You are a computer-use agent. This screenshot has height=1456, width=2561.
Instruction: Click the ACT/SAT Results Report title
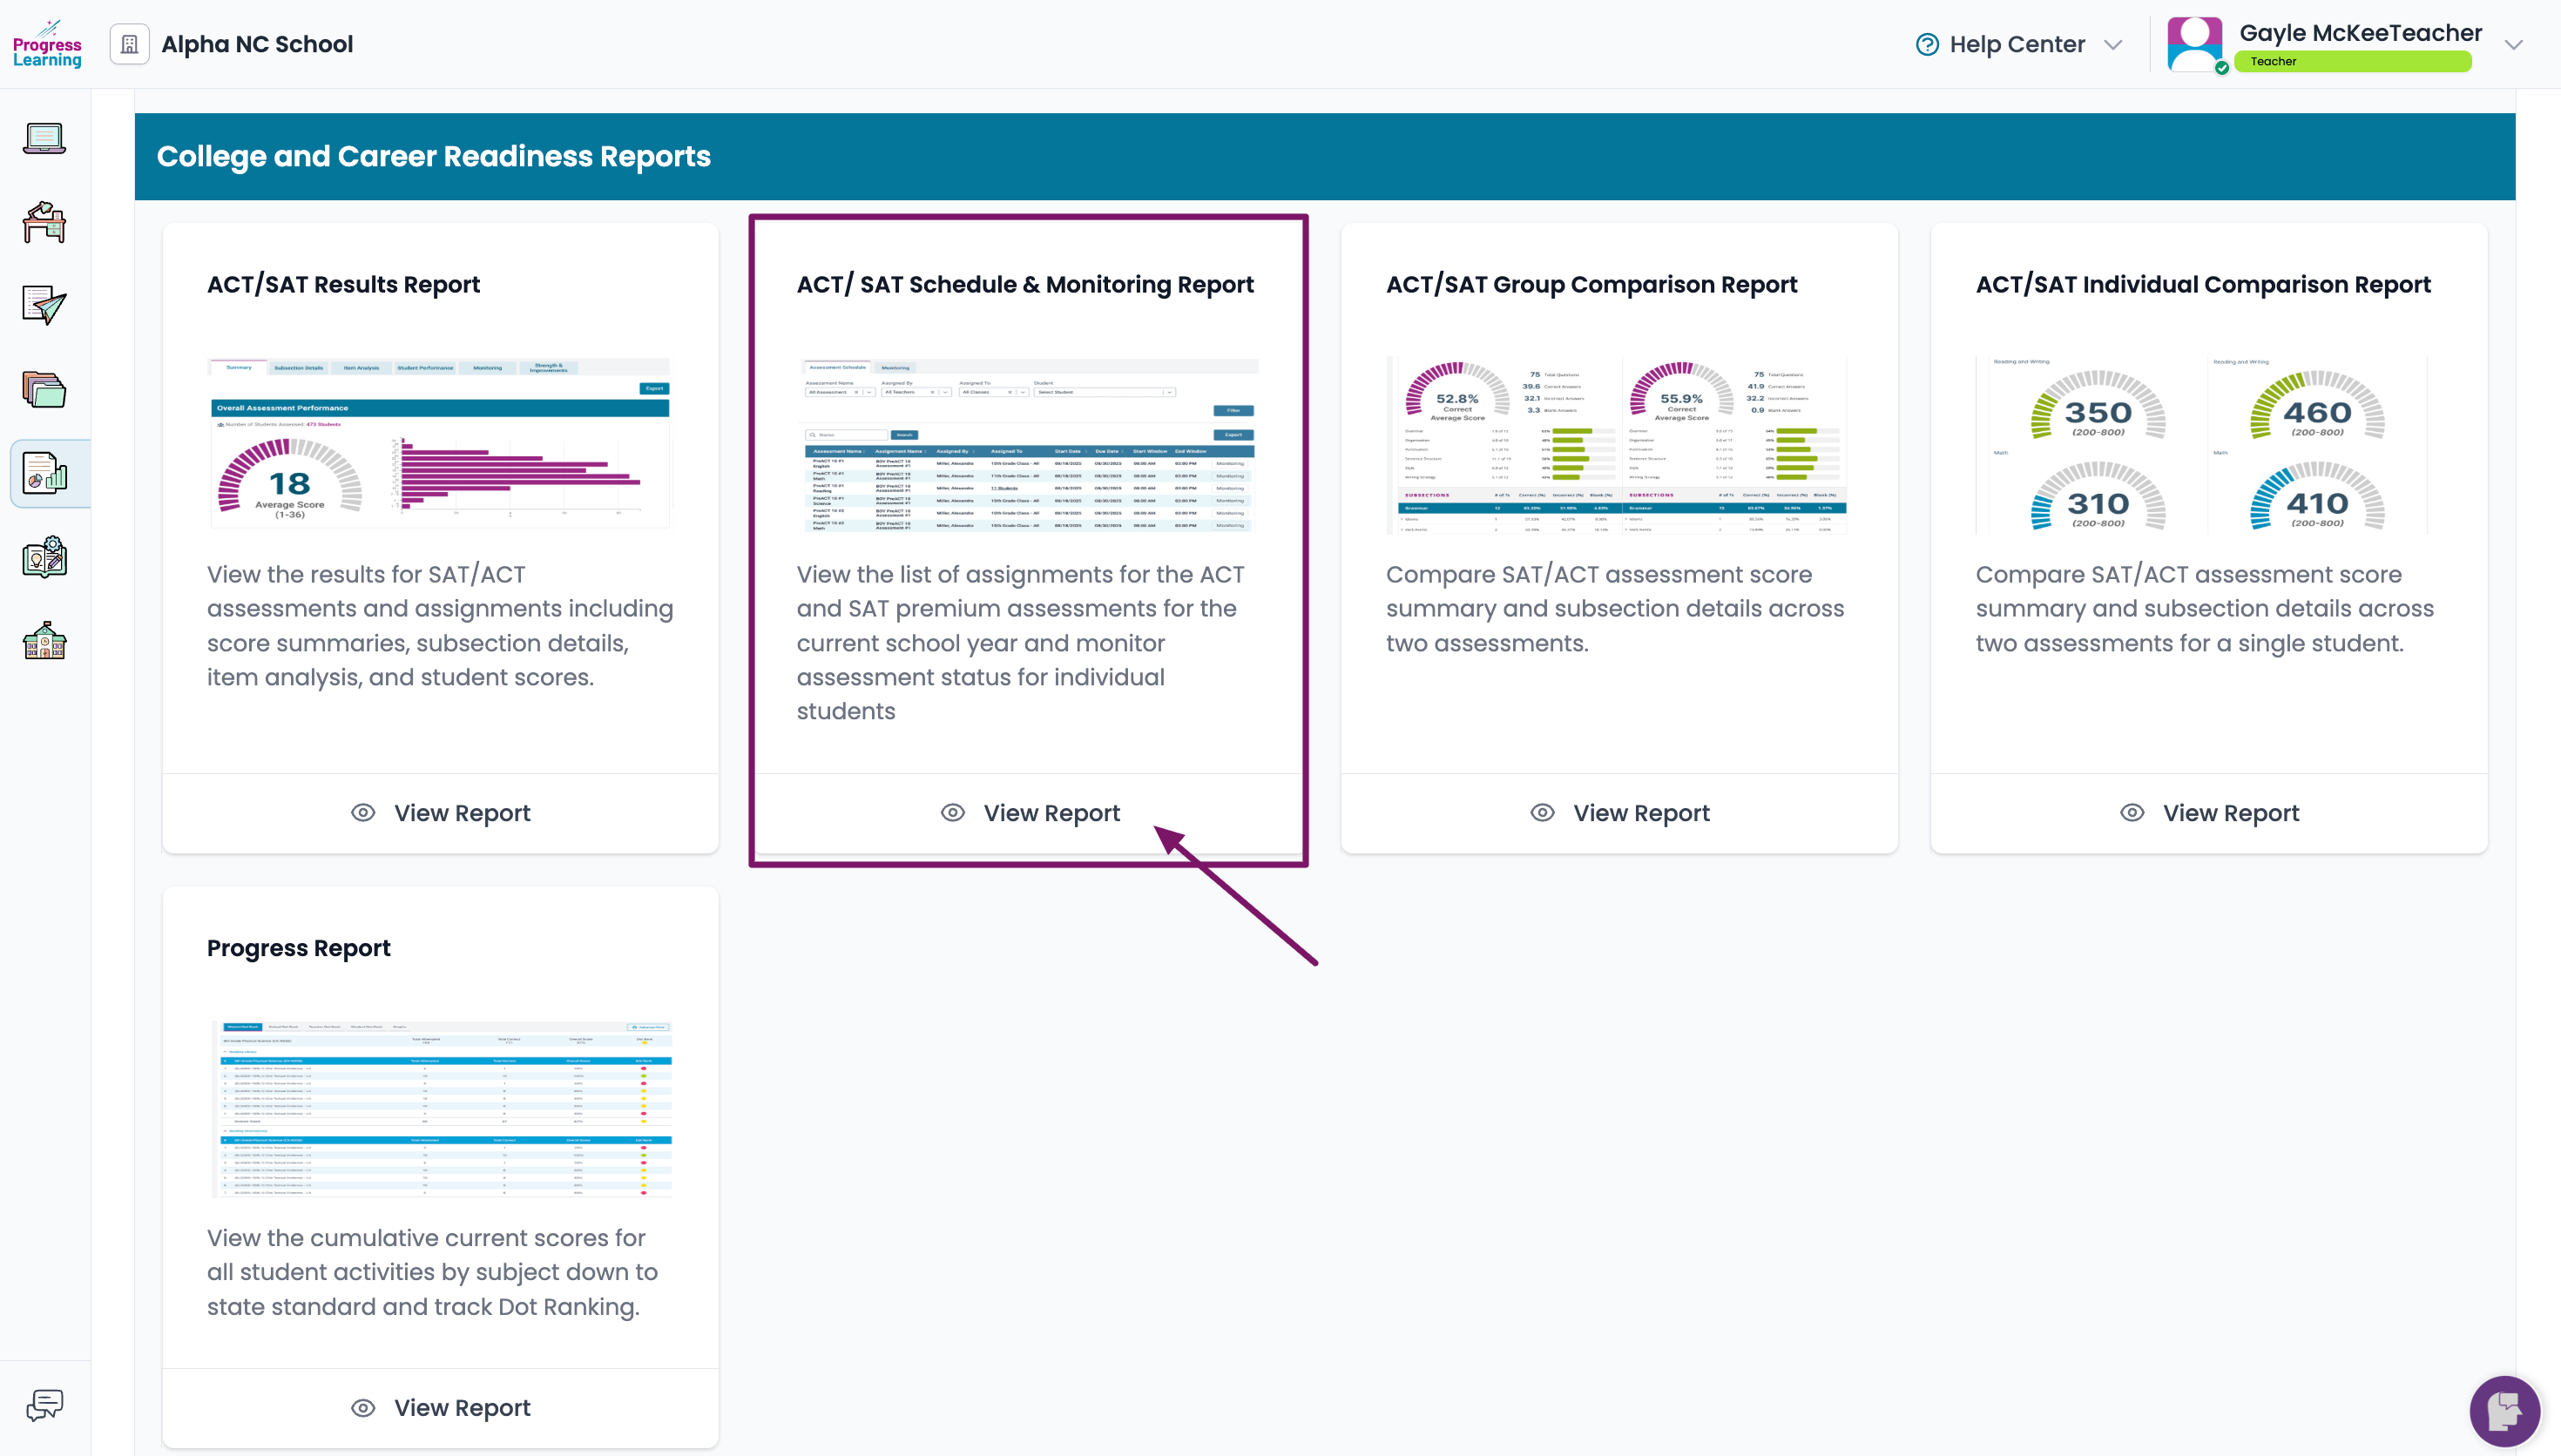343,285
